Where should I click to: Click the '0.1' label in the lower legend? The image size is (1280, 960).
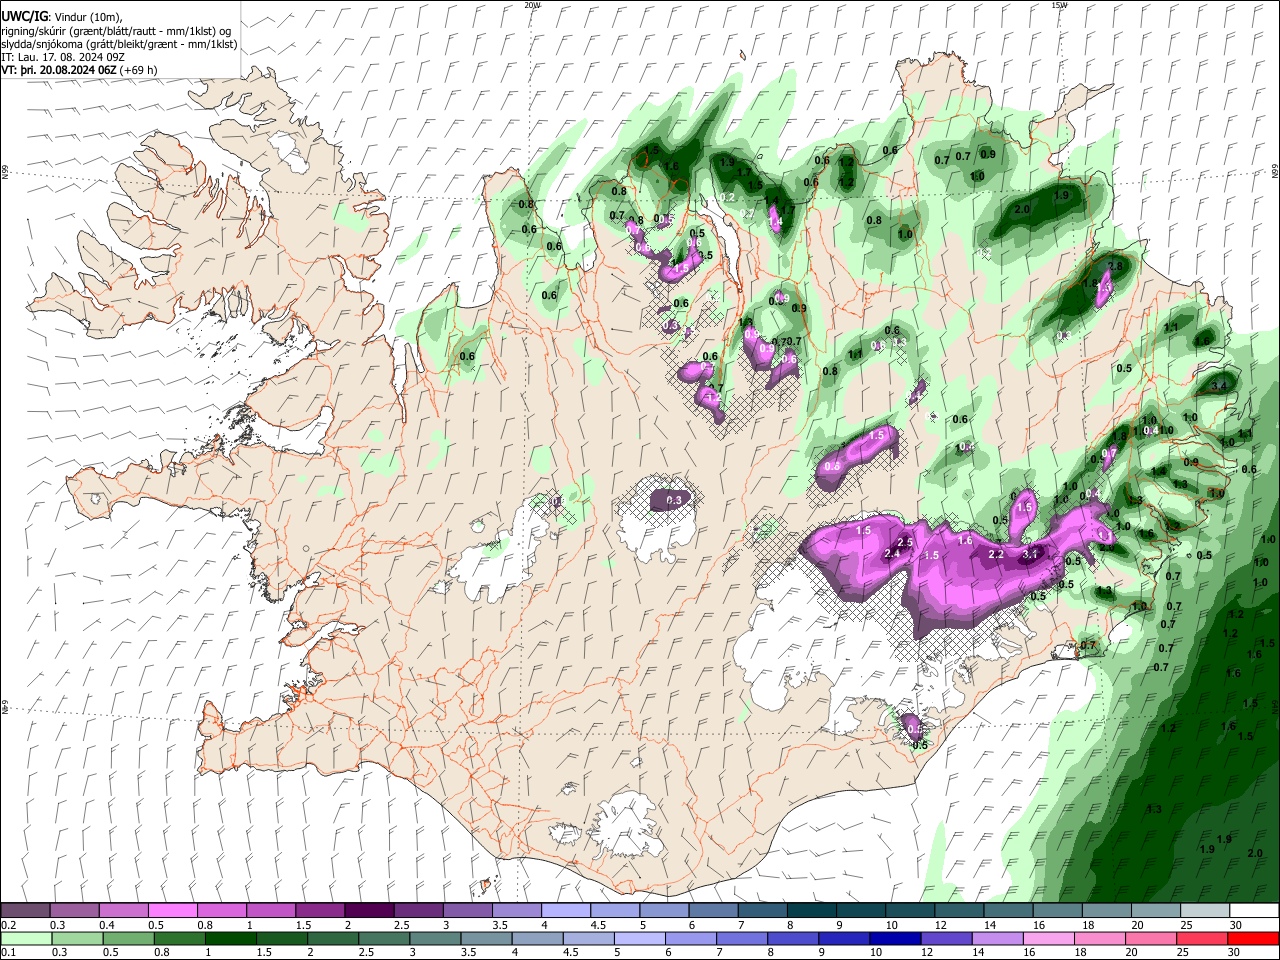coord(9,953)
